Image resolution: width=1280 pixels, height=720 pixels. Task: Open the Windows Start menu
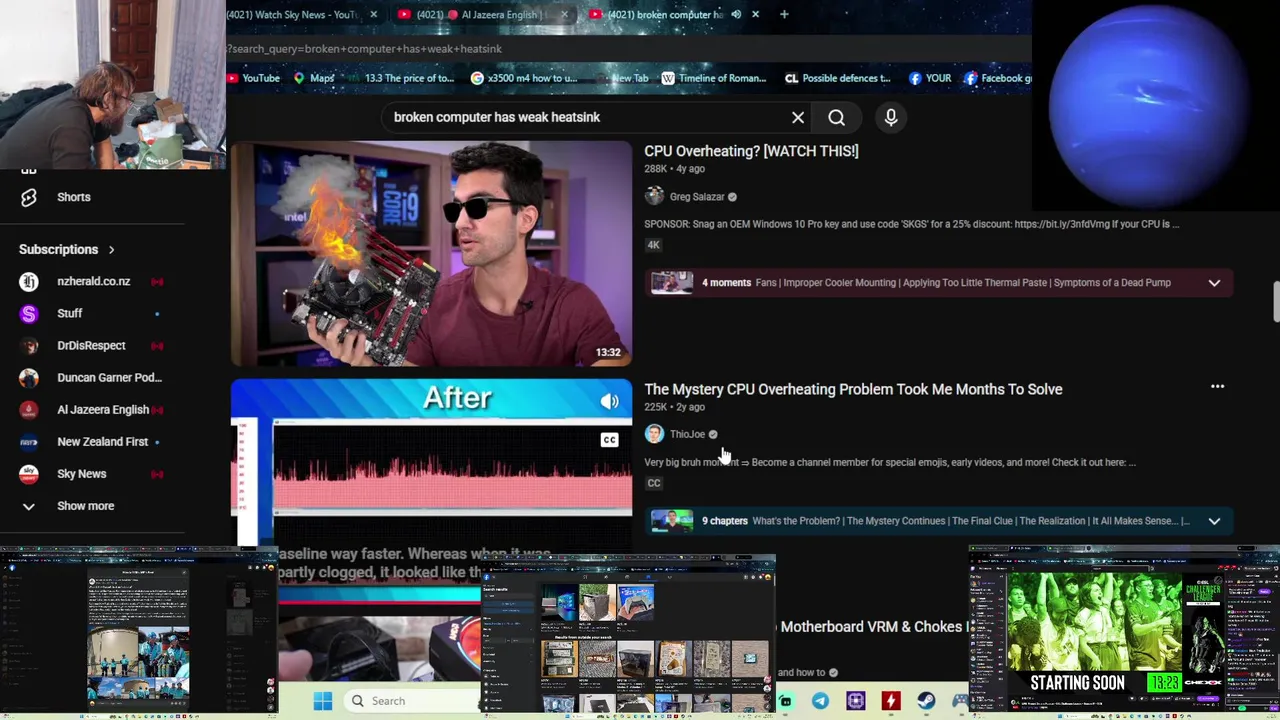322,701
